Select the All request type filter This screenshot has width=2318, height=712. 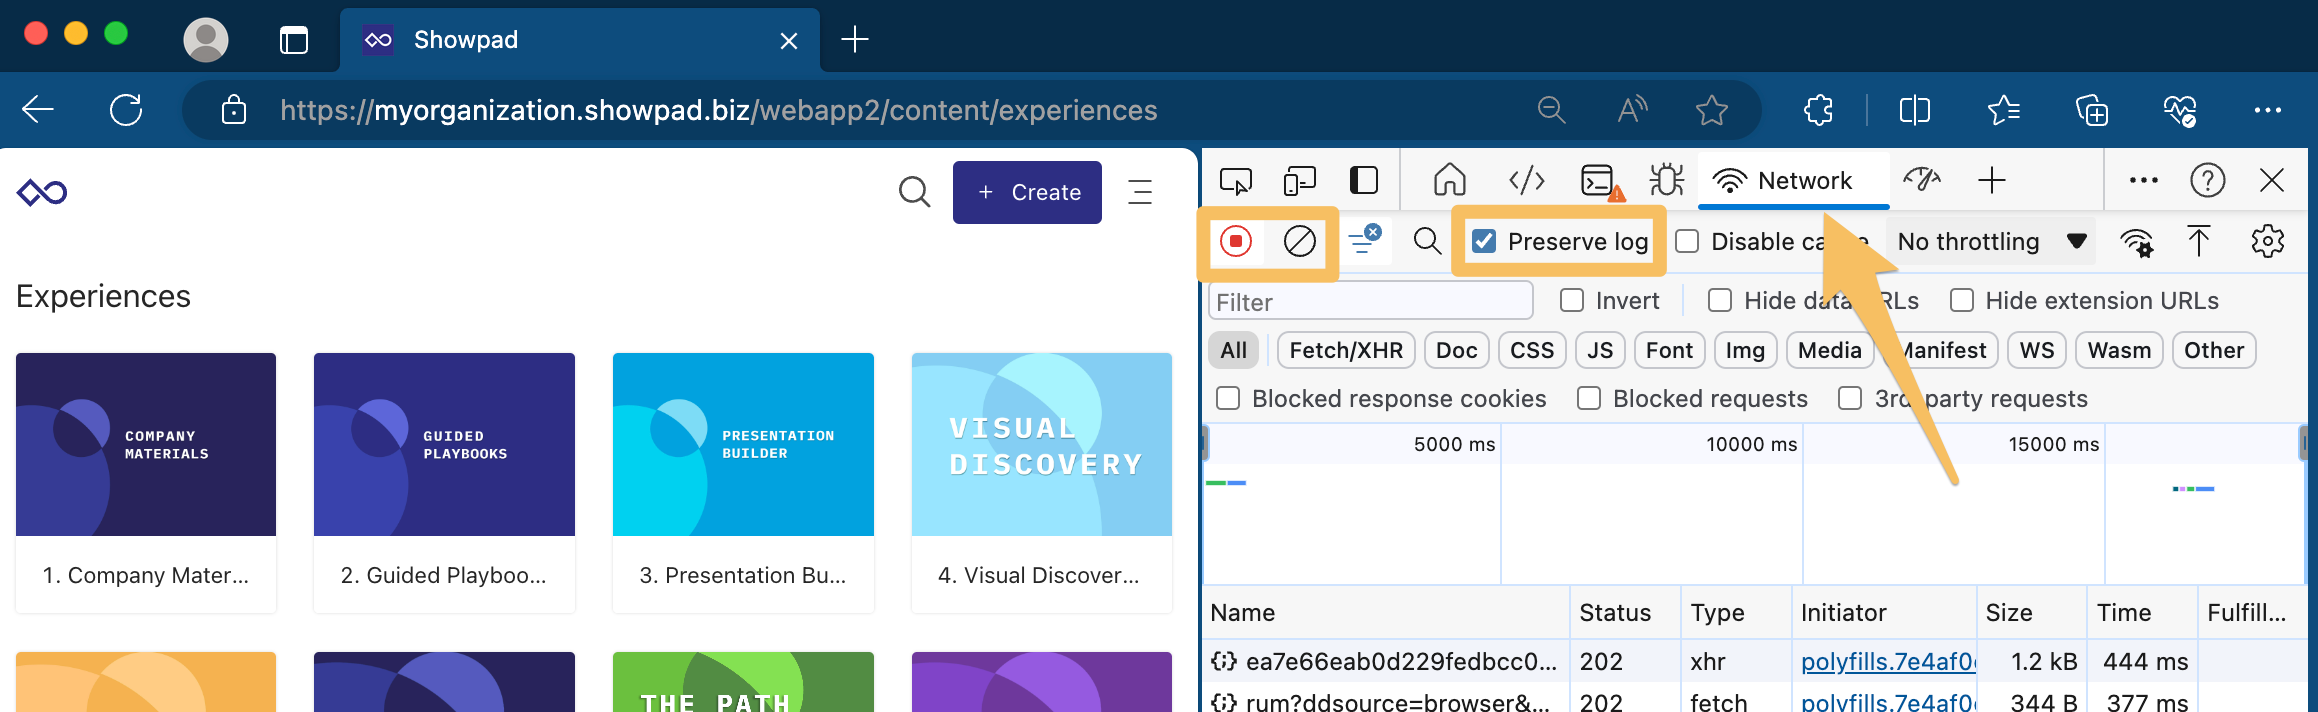[1234, 351]
